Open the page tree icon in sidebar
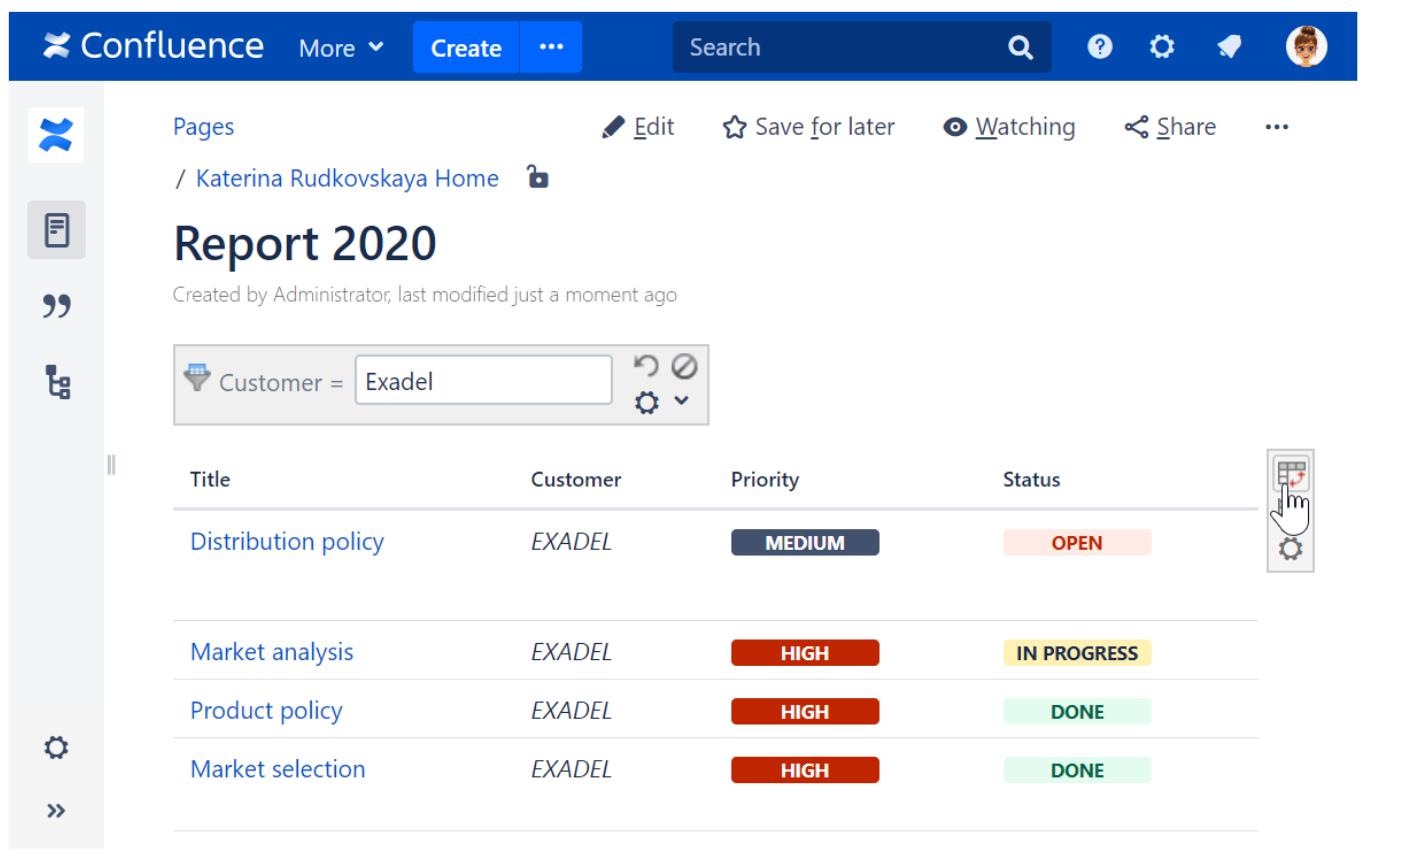This screenshot has width=1409, height=859. pos(57,382)
